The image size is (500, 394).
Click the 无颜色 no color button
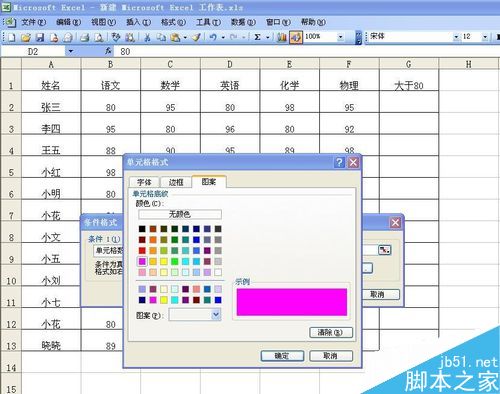pos(180,214)
